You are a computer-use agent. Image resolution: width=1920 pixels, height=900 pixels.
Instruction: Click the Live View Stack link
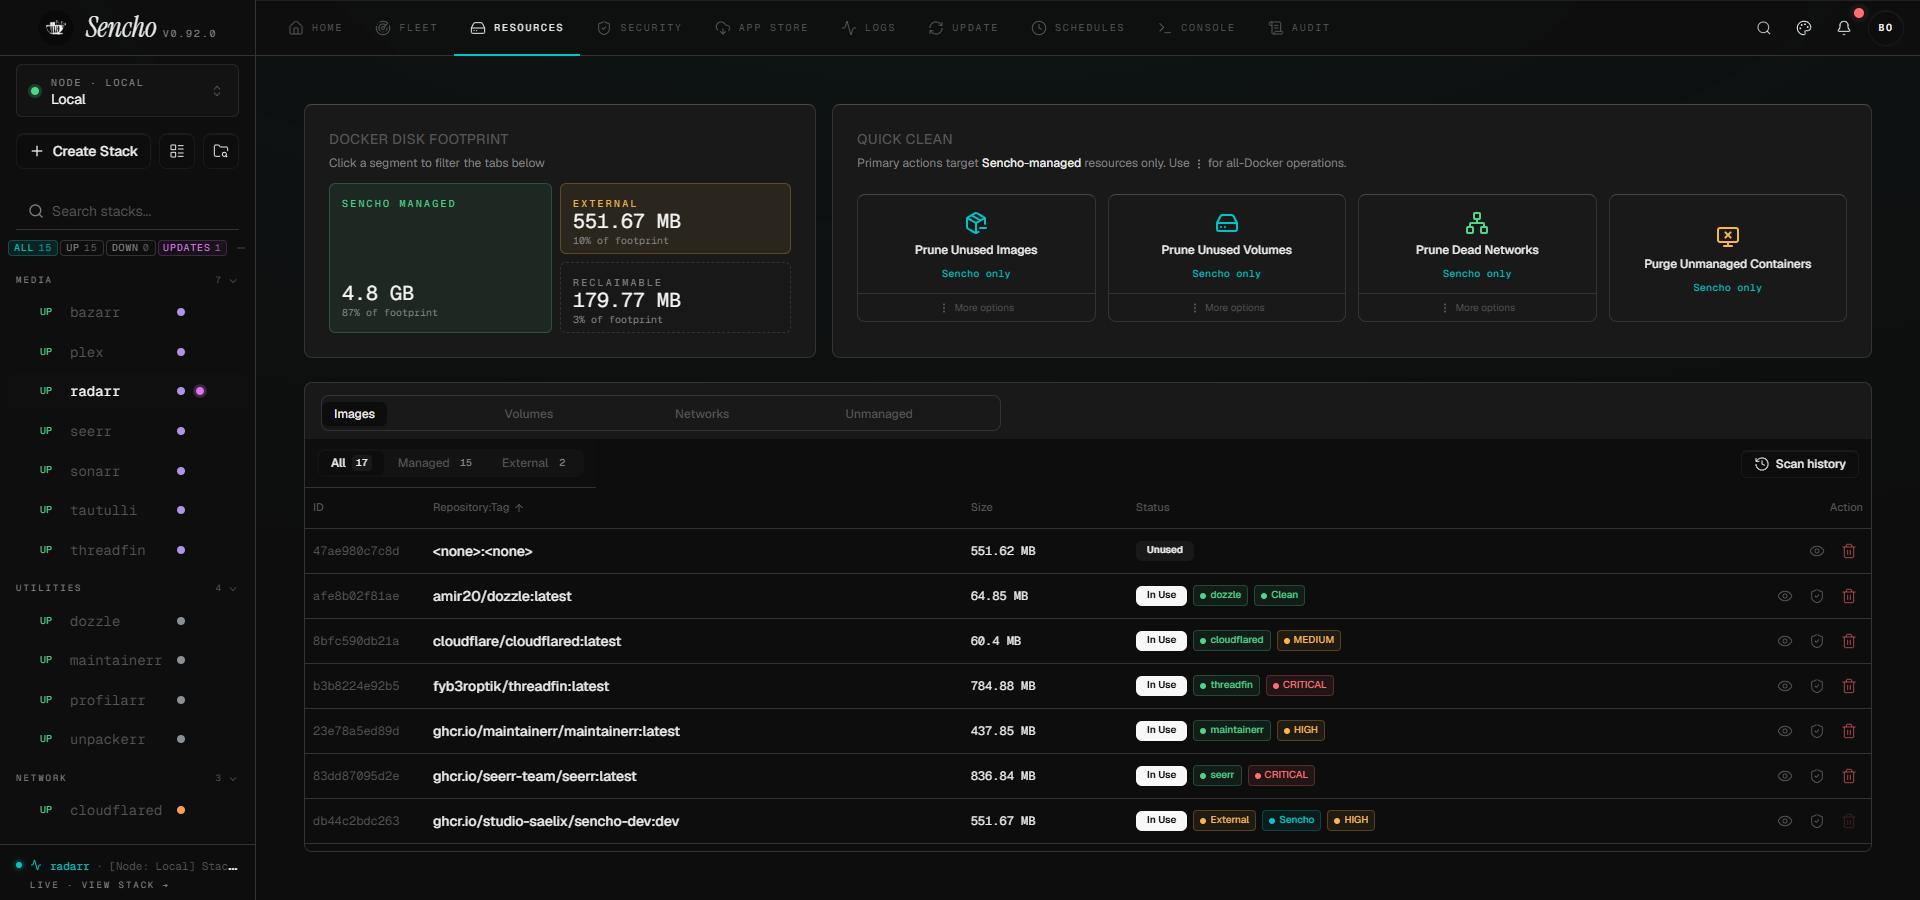[99, 885]
